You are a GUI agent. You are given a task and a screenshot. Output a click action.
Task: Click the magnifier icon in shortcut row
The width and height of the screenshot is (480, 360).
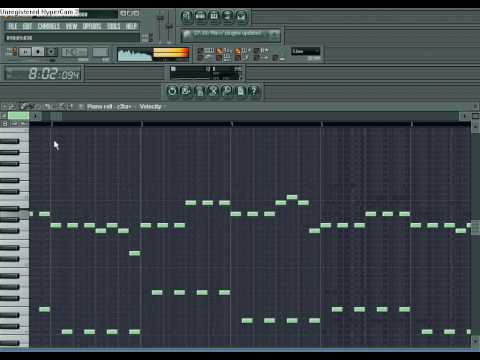227,91
